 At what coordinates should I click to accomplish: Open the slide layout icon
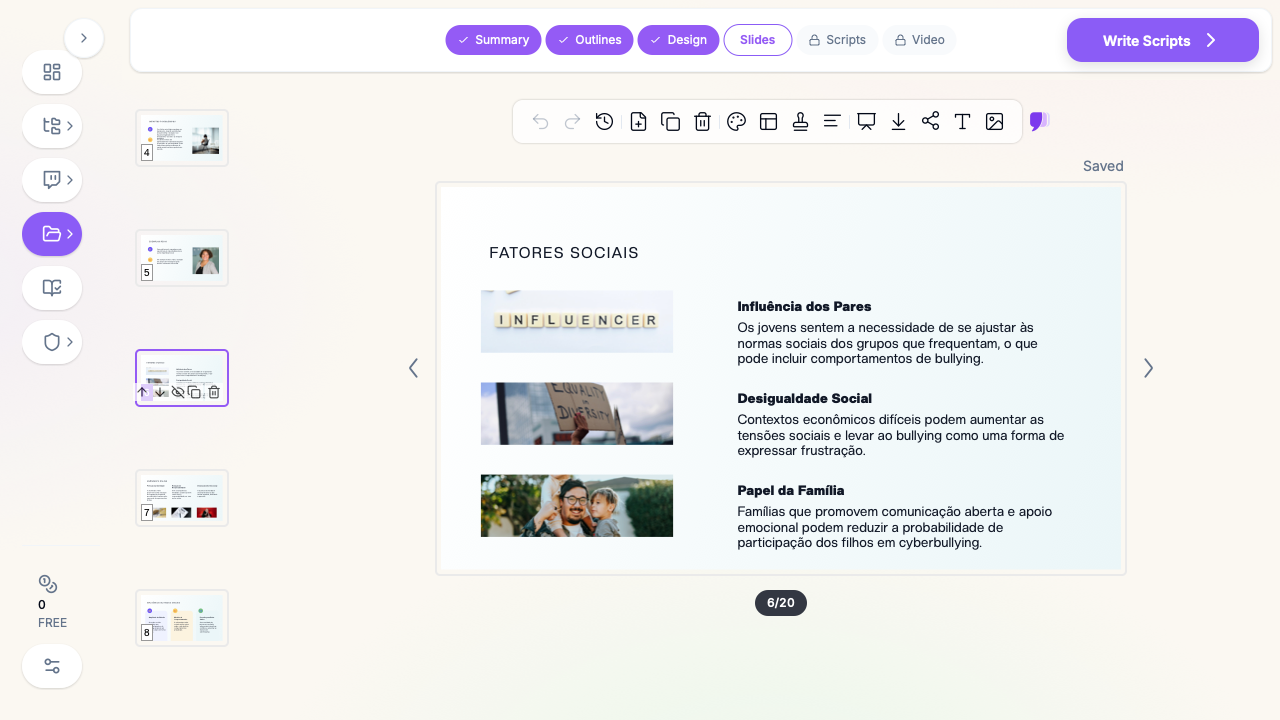point(769,121)
